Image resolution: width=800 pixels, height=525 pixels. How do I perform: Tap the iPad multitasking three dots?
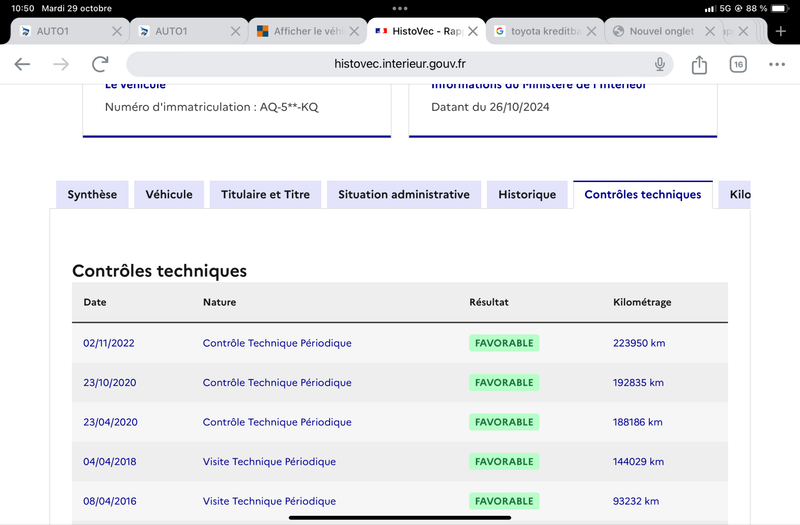coord(400,8)
